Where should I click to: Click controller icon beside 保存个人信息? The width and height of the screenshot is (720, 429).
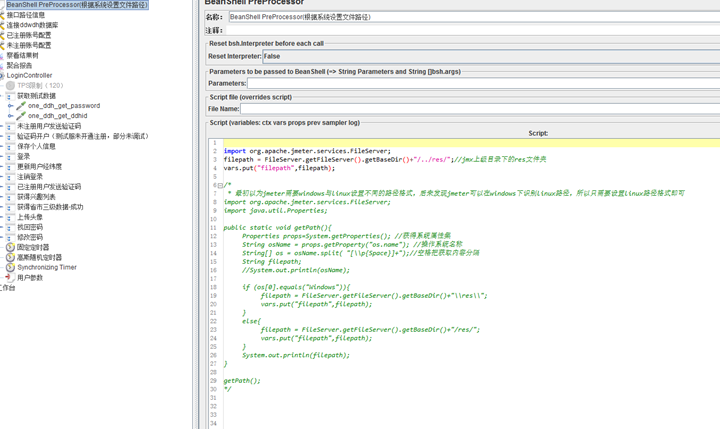[x=11, y=147]
